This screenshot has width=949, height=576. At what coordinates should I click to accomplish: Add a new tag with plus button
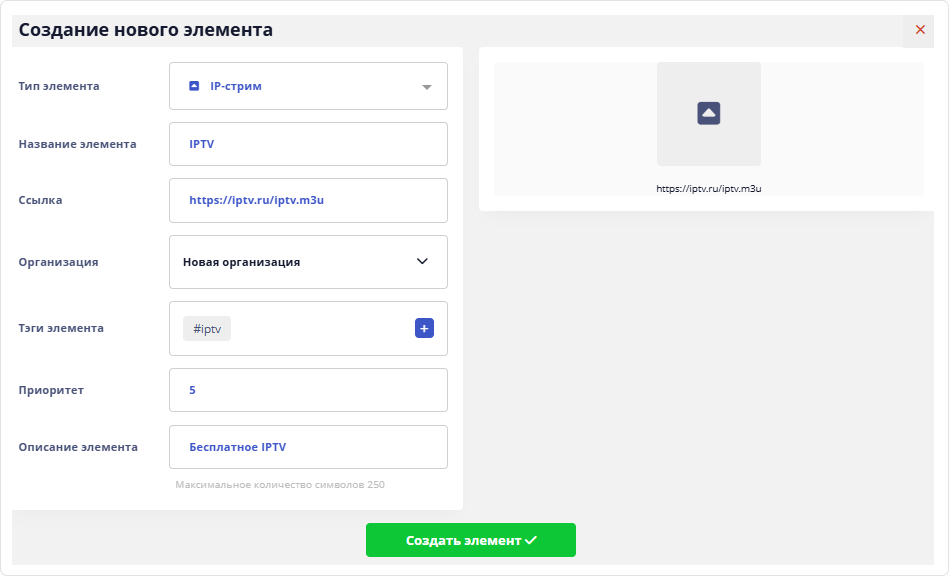(424, 328)
